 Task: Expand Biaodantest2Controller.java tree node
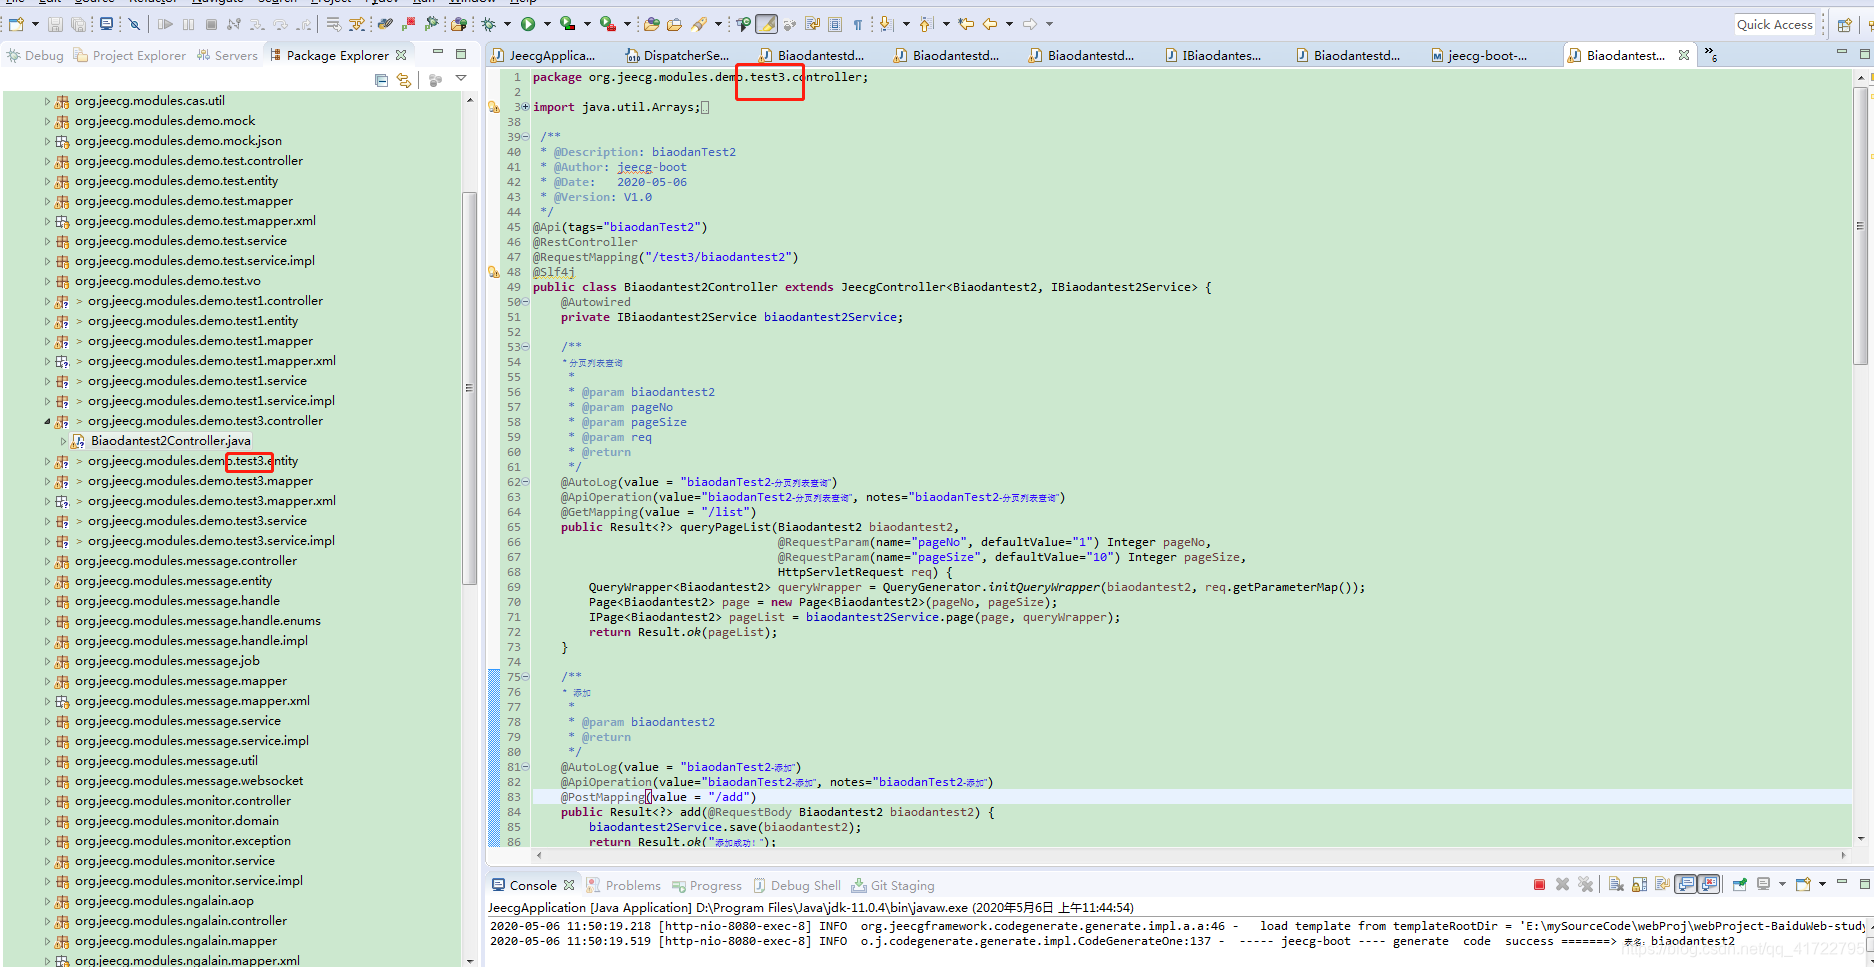pyautogui.click(x=63, y=441)
